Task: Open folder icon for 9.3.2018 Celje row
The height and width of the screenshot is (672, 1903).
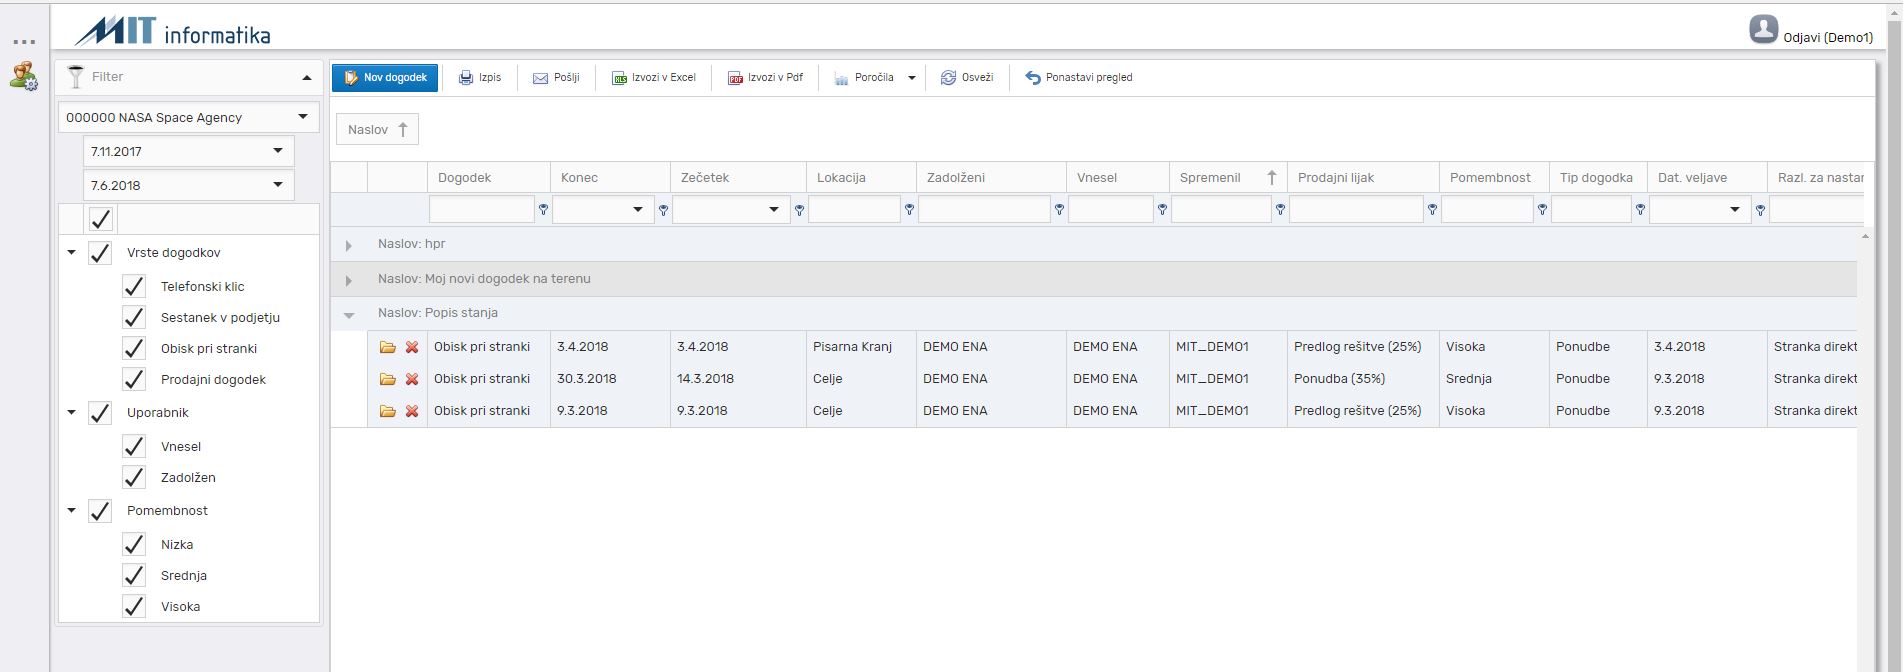Action: point(388,411)
